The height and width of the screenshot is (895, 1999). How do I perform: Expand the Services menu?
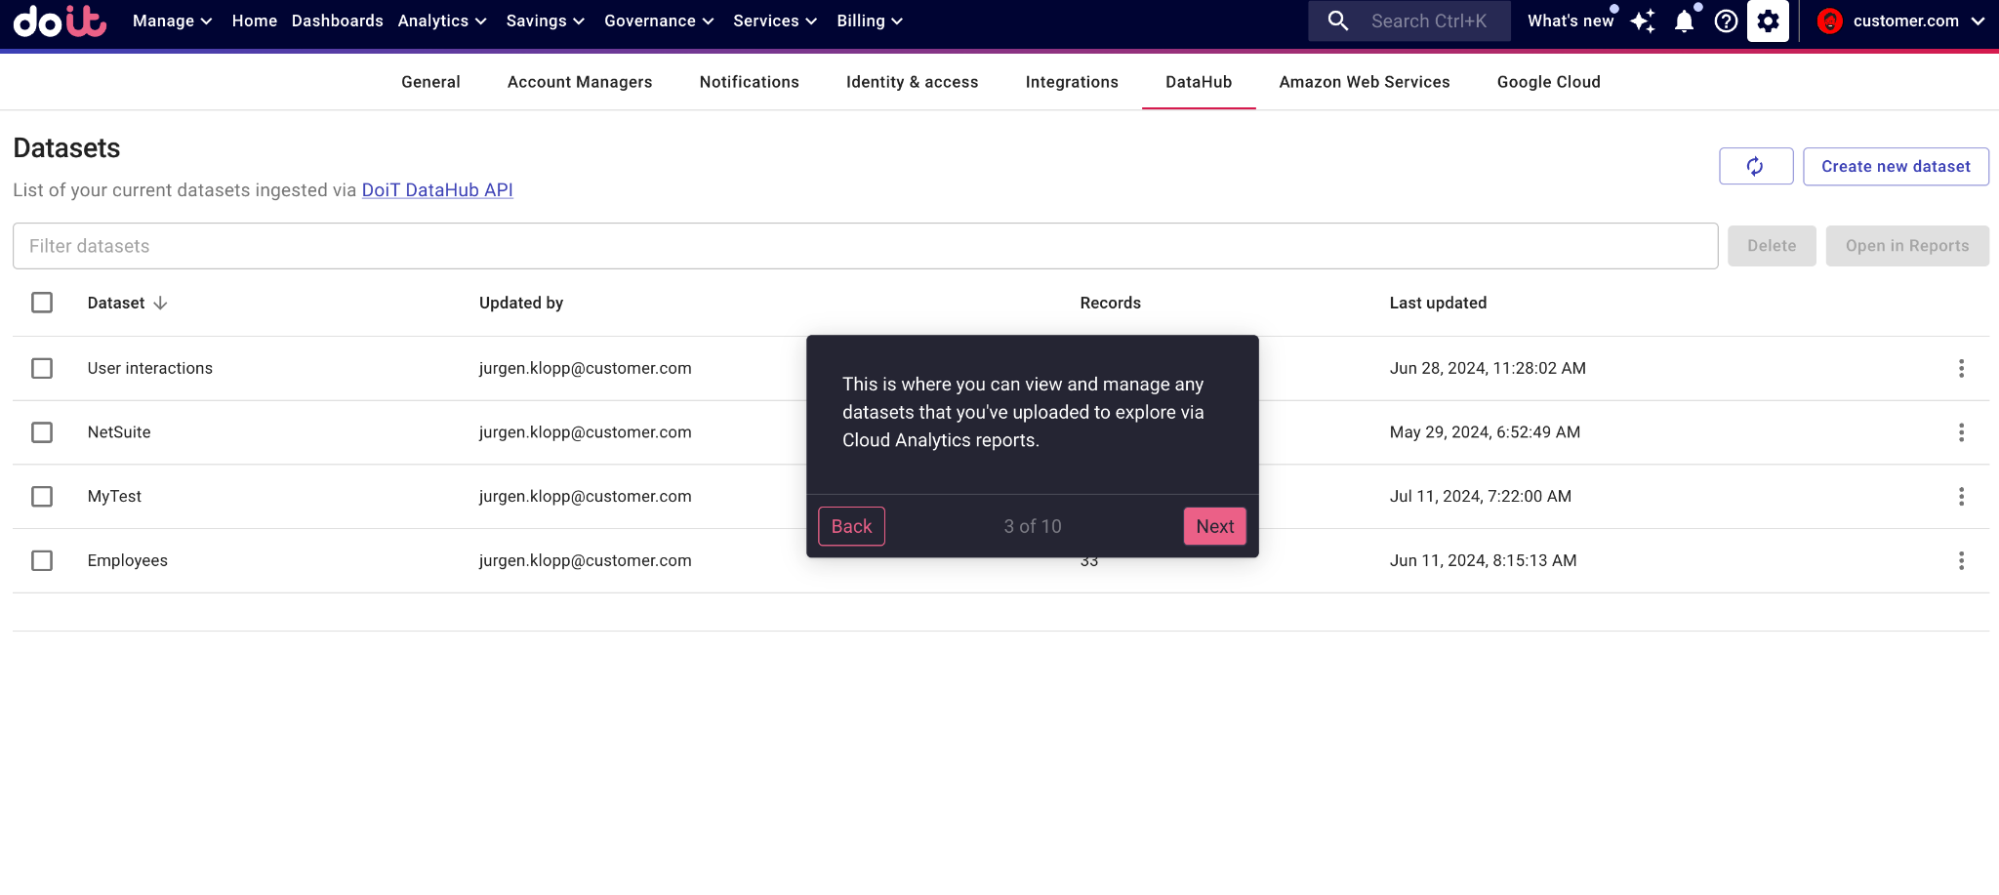point(775,21)
